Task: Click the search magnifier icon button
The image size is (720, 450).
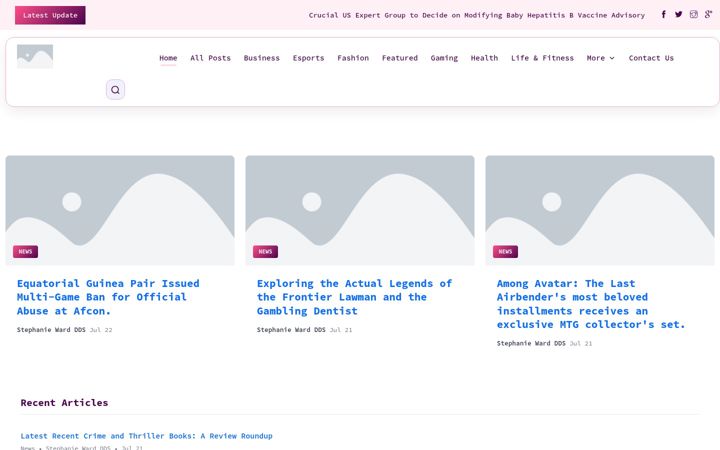Action: click(115, 90)
